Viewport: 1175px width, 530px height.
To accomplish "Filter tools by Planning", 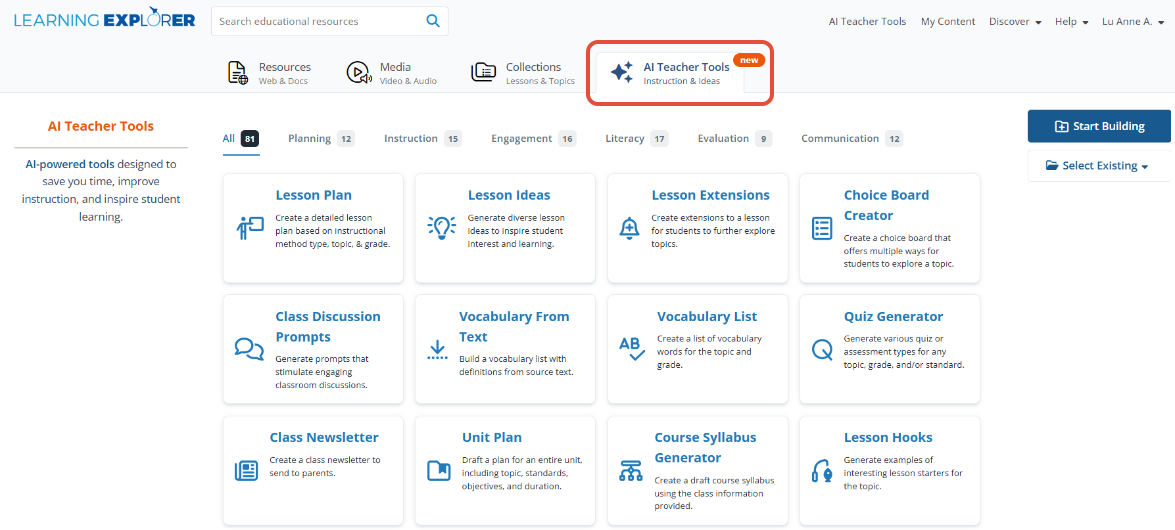I will [321, 139].
